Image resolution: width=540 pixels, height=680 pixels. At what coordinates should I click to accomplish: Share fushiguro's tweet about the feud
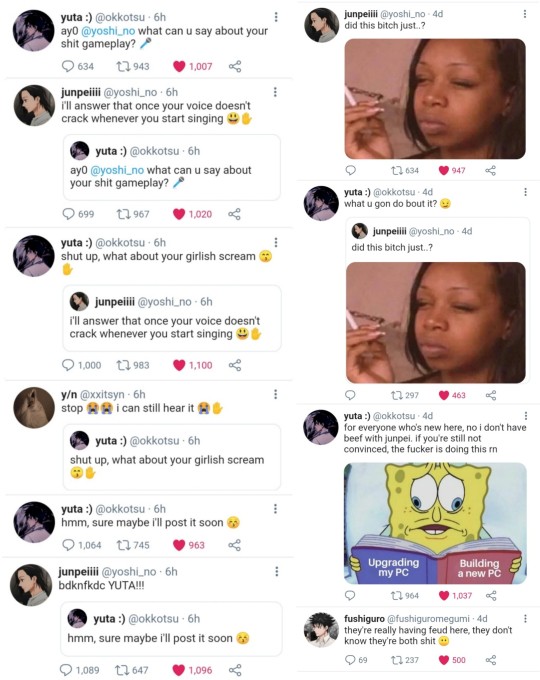coord(491,660)
